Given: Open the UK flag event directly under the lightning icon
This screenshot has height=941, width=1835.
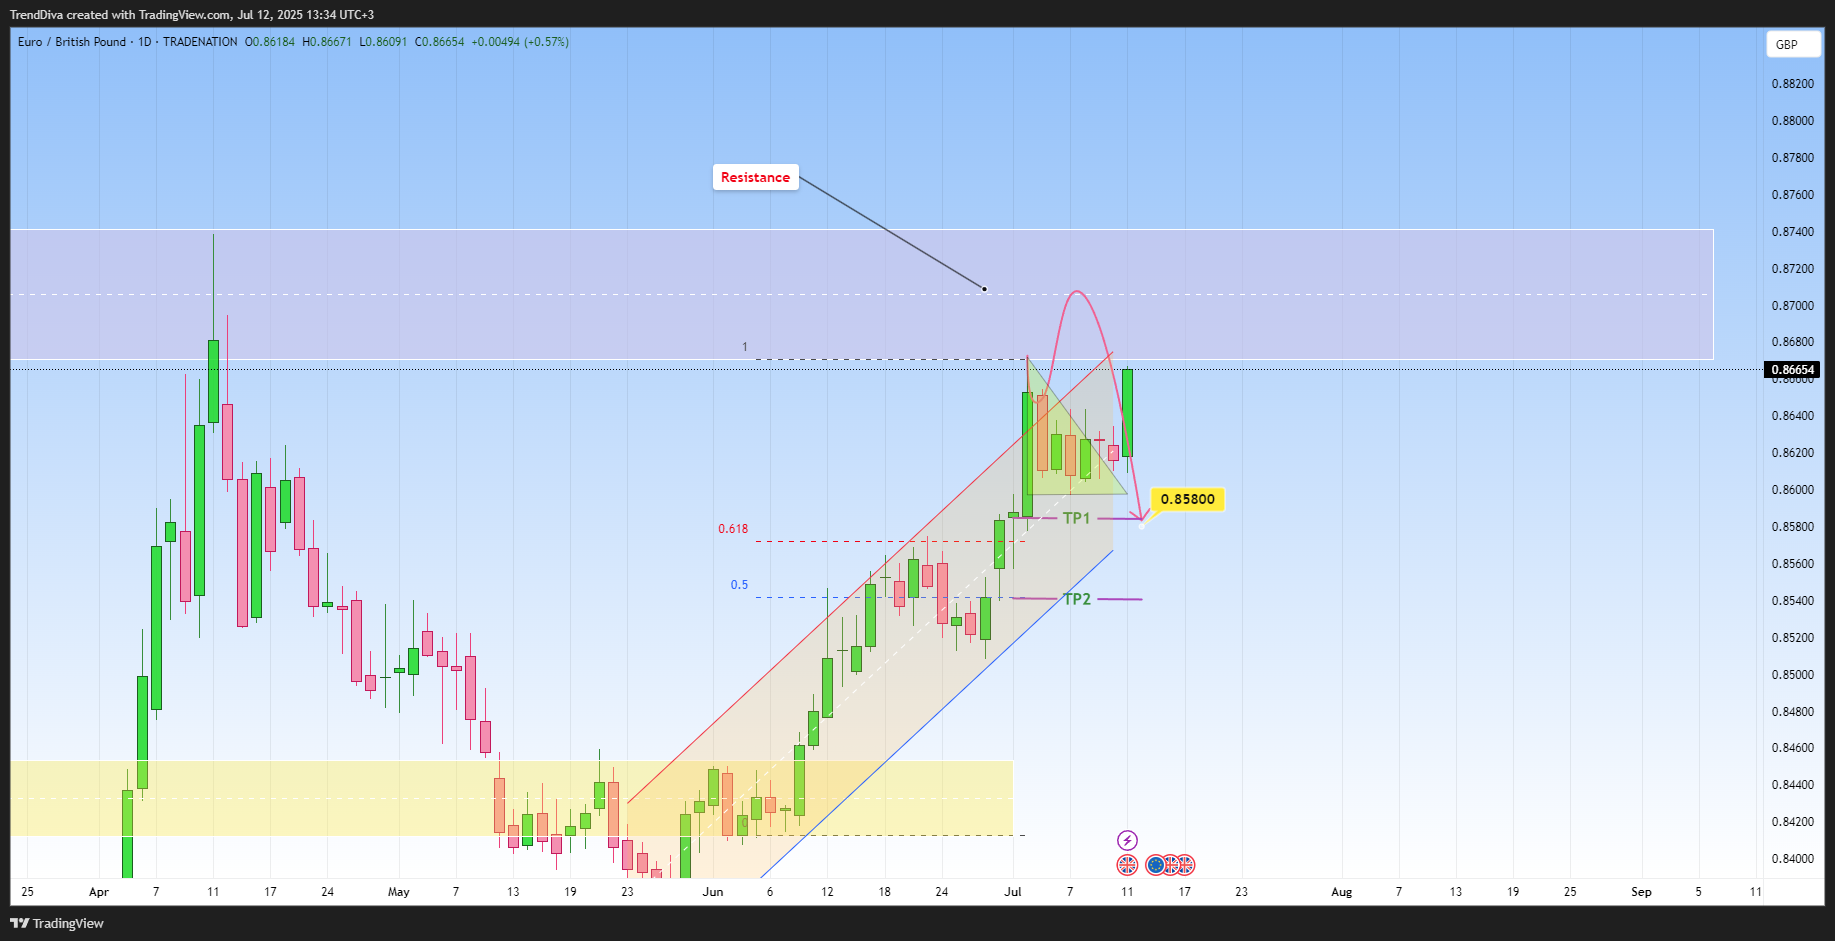Looking at the screenshot, I should point(1127,865).
